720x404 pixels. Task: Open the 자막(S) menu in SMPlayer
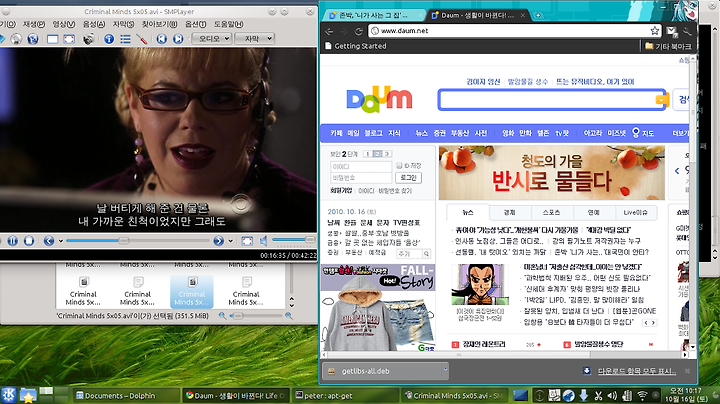(x=124, y=24)
